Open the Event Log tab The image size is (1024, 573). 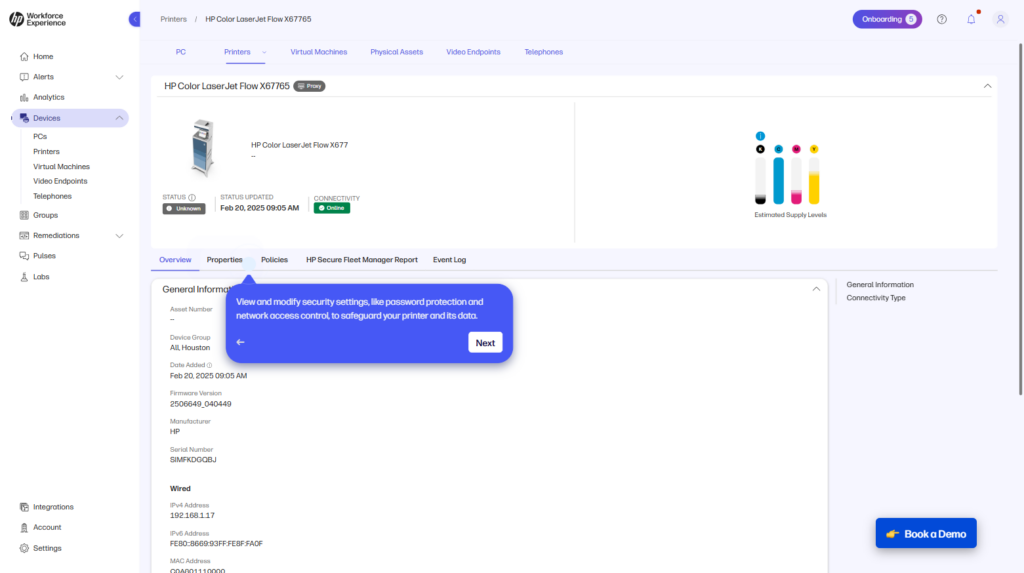(449, 260)
